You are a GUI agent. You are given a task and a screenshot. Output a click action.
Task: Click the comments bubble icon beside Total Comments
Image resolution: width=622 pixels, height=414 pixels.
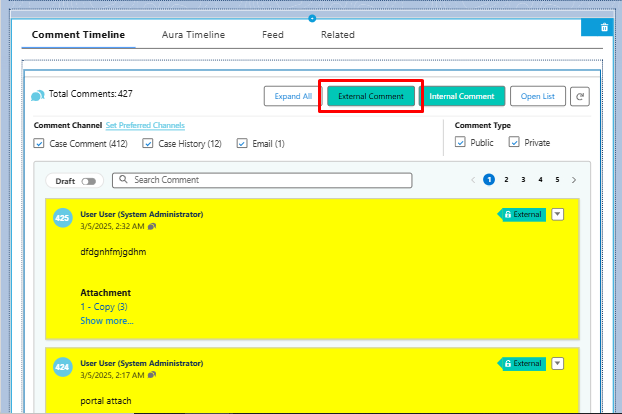pos(38,95)
